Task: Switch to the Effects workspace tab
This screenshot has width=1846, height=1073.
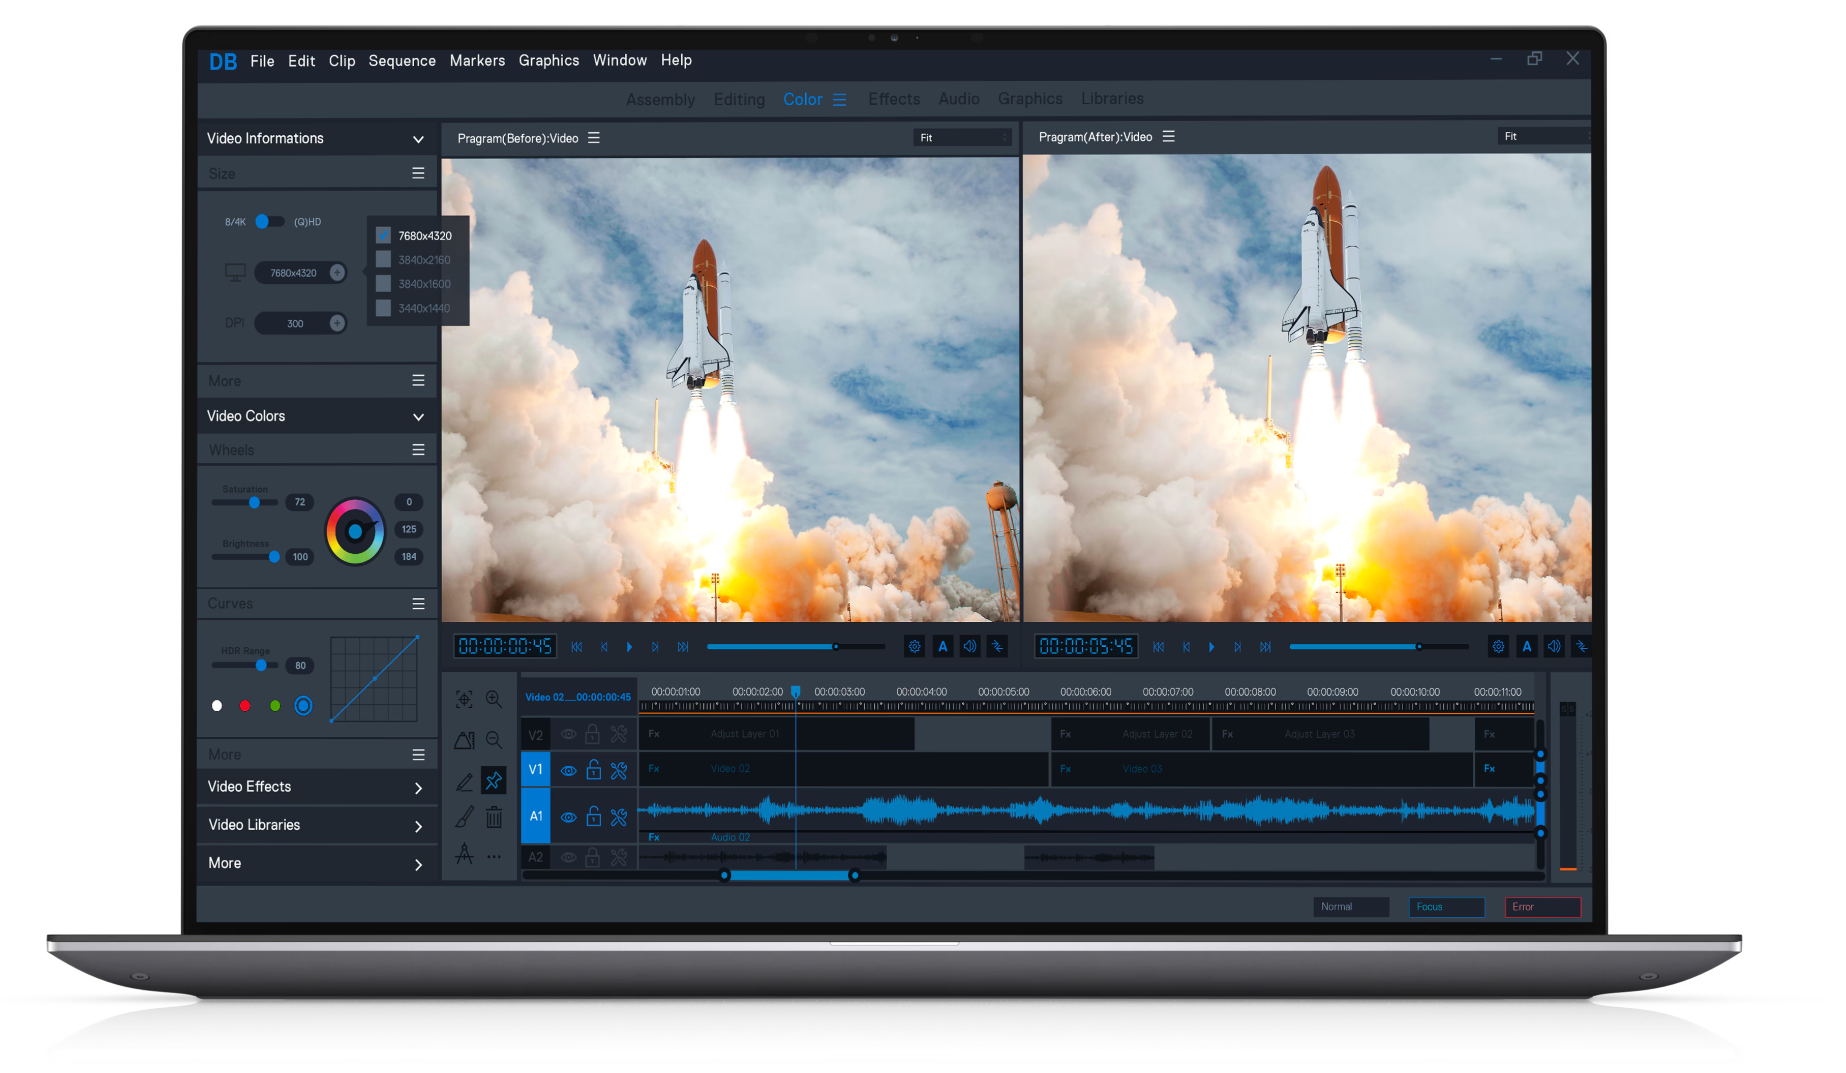Action: 894,99
